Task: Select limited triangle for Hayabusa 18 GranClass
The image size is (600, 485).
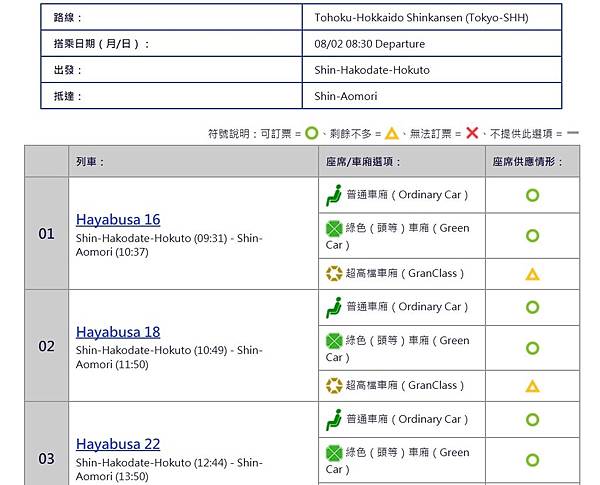Action: tap(532, 386)
